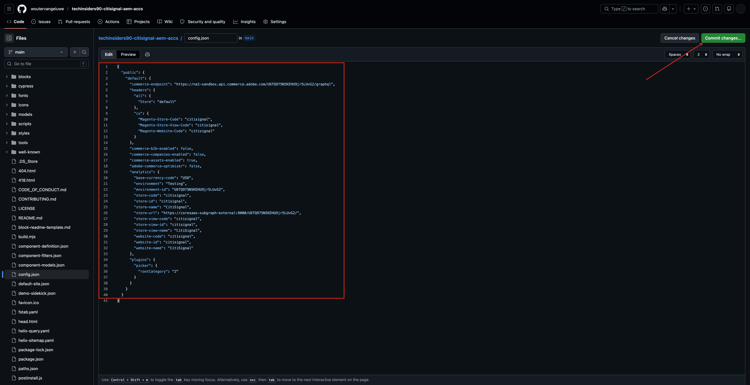Switch to the Pull requests tab
The height and width of the screenshot is (385, 750).
(74, 22)
